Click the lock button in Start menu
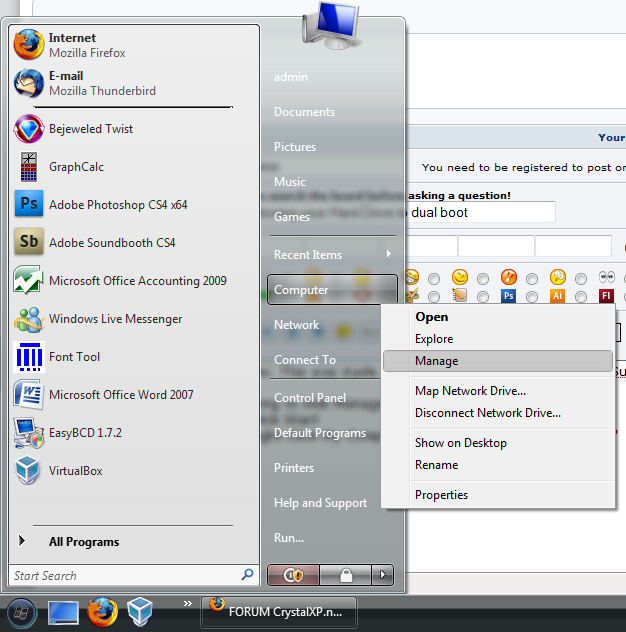Viewport: 626px width, 632px height. pos(345,575)
